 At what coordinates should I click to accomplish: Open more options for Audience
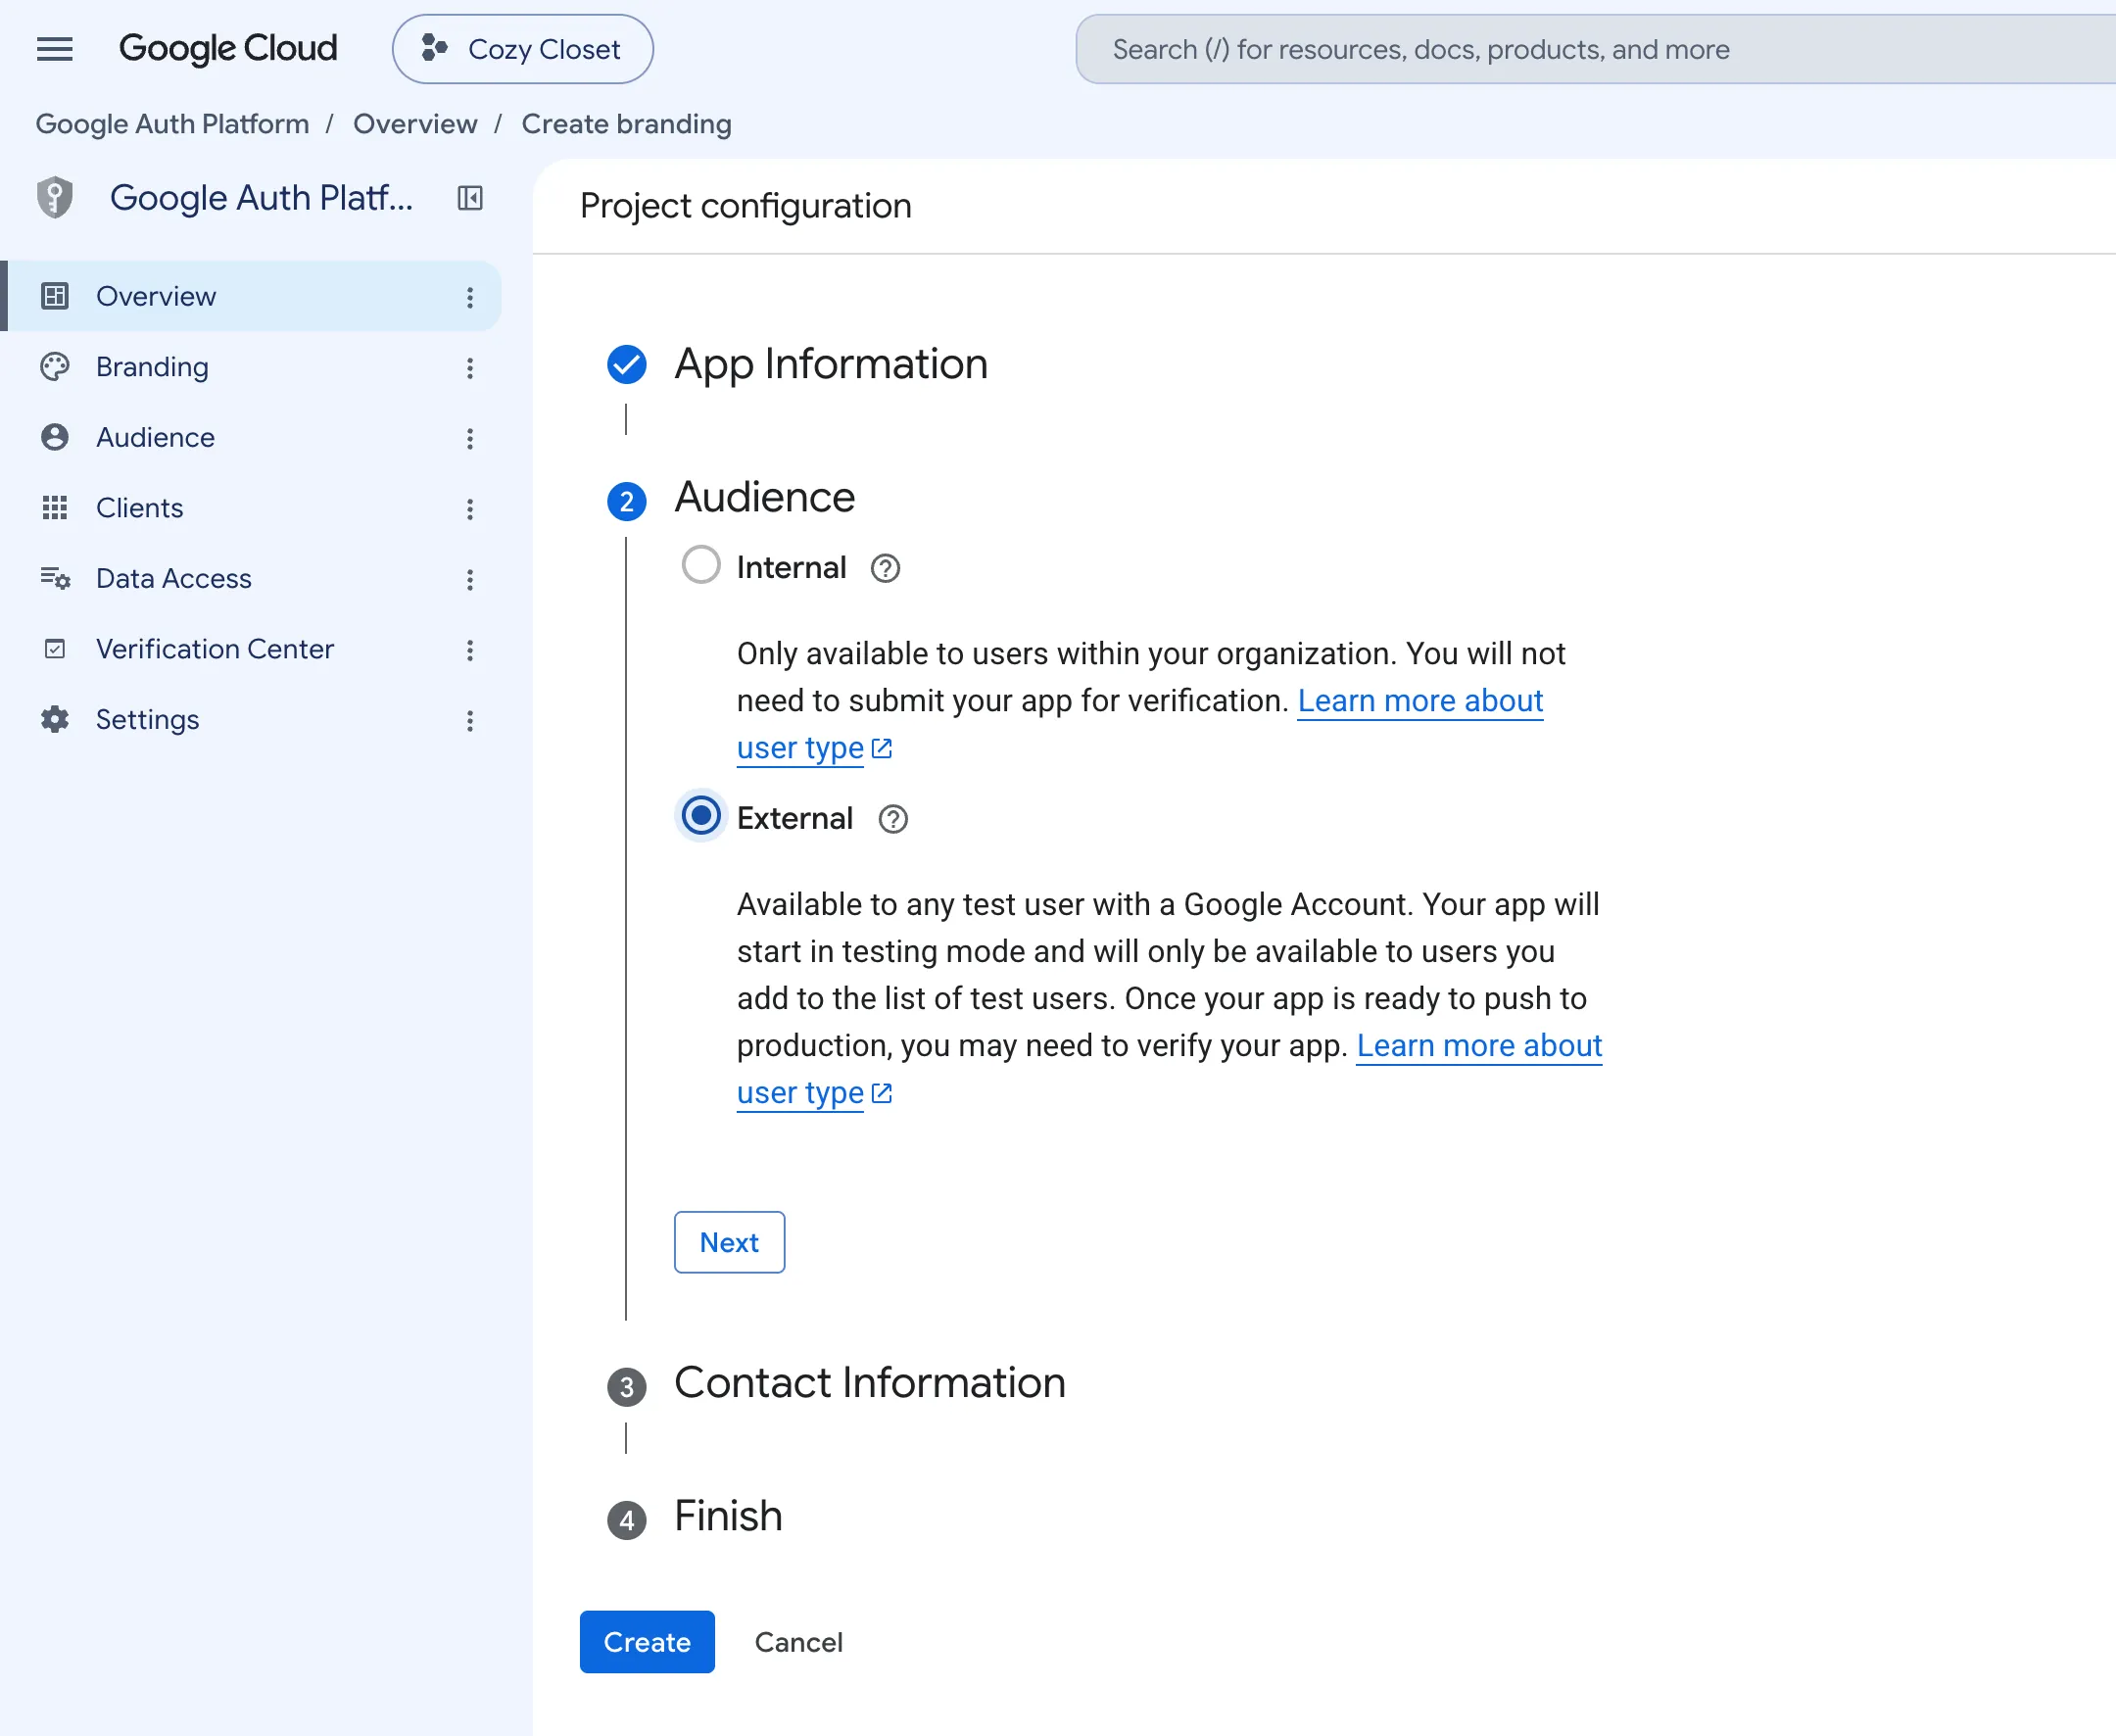point(470,438)
